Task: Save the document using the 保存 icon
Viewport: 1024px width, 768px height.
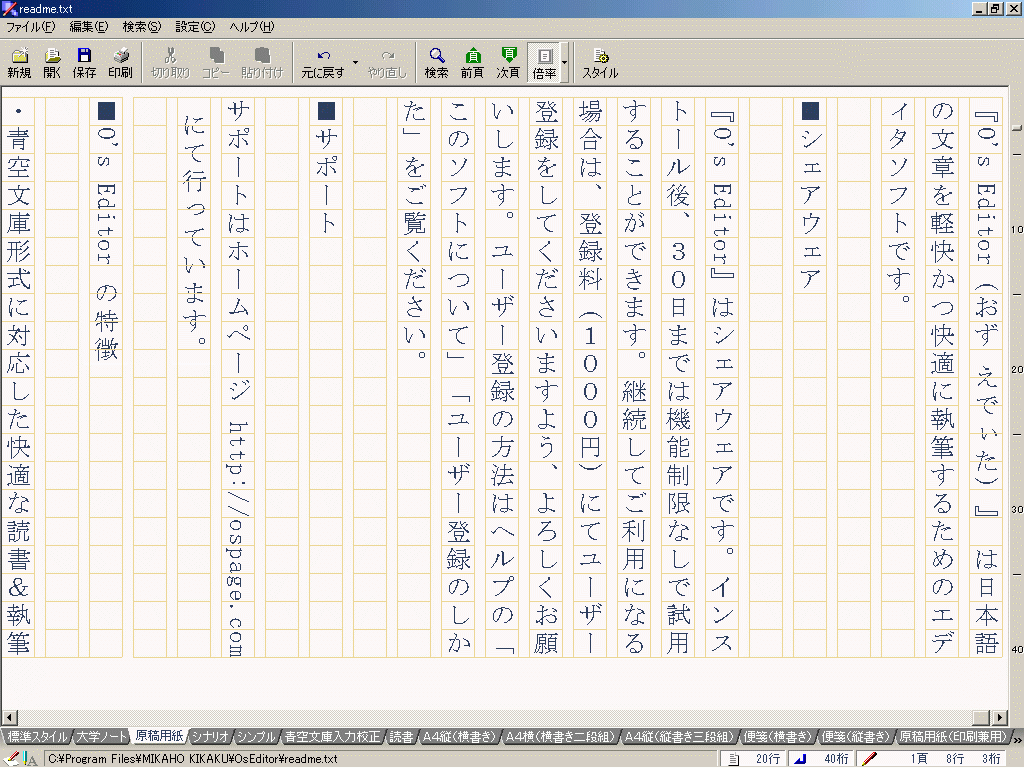Action: tap(85, 62)
